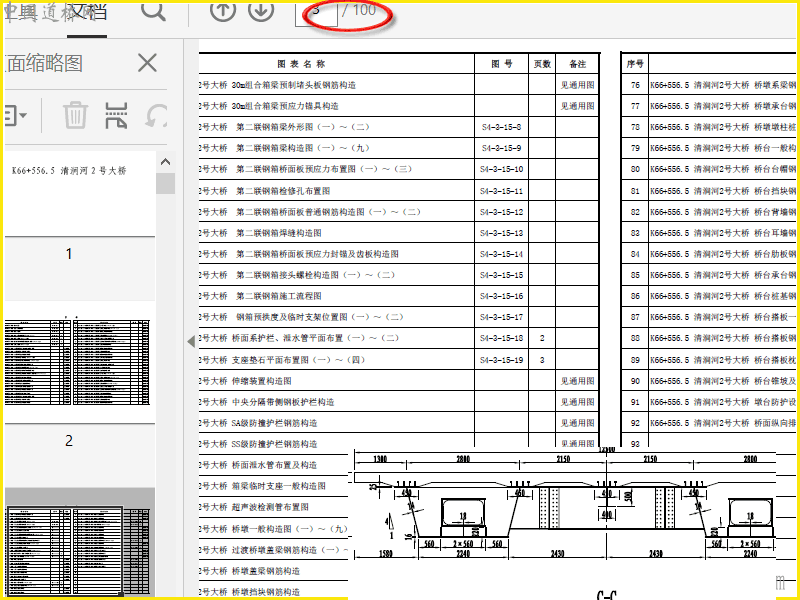Viewport: 800px width, 600px height.
Task: Click drawing number S4-3-15-14
Action: pyautogui.click(x=502, y=254)
